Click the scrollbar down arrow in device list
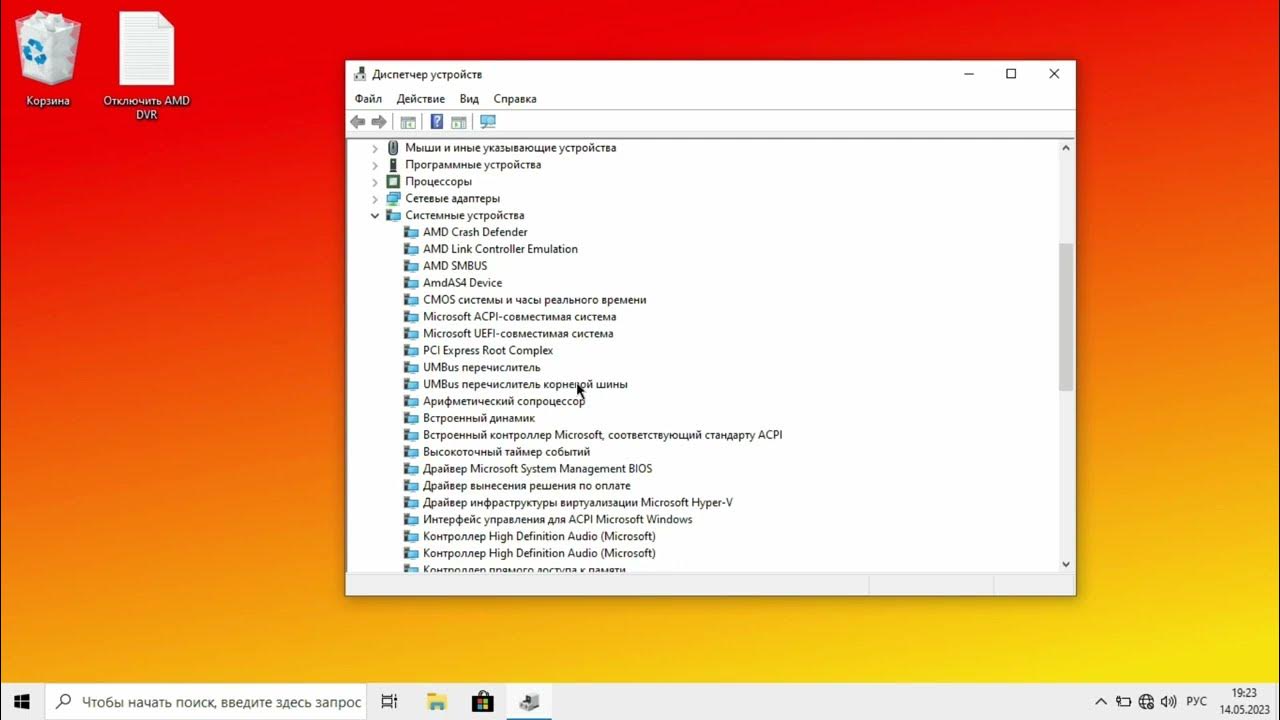 (x=1066, y=564)
